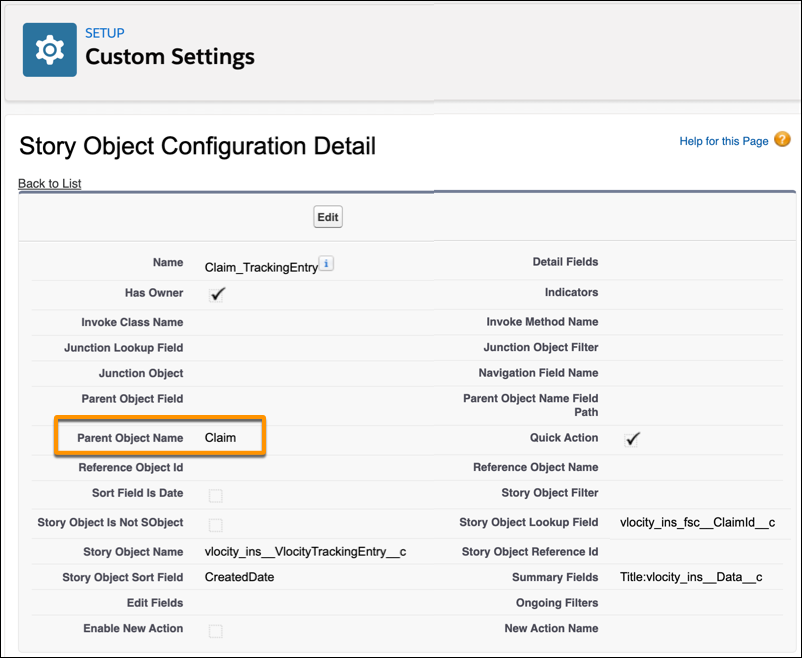Click the SETUP breadcrumb label
The image size is (802, 658).
click(104, 33)
